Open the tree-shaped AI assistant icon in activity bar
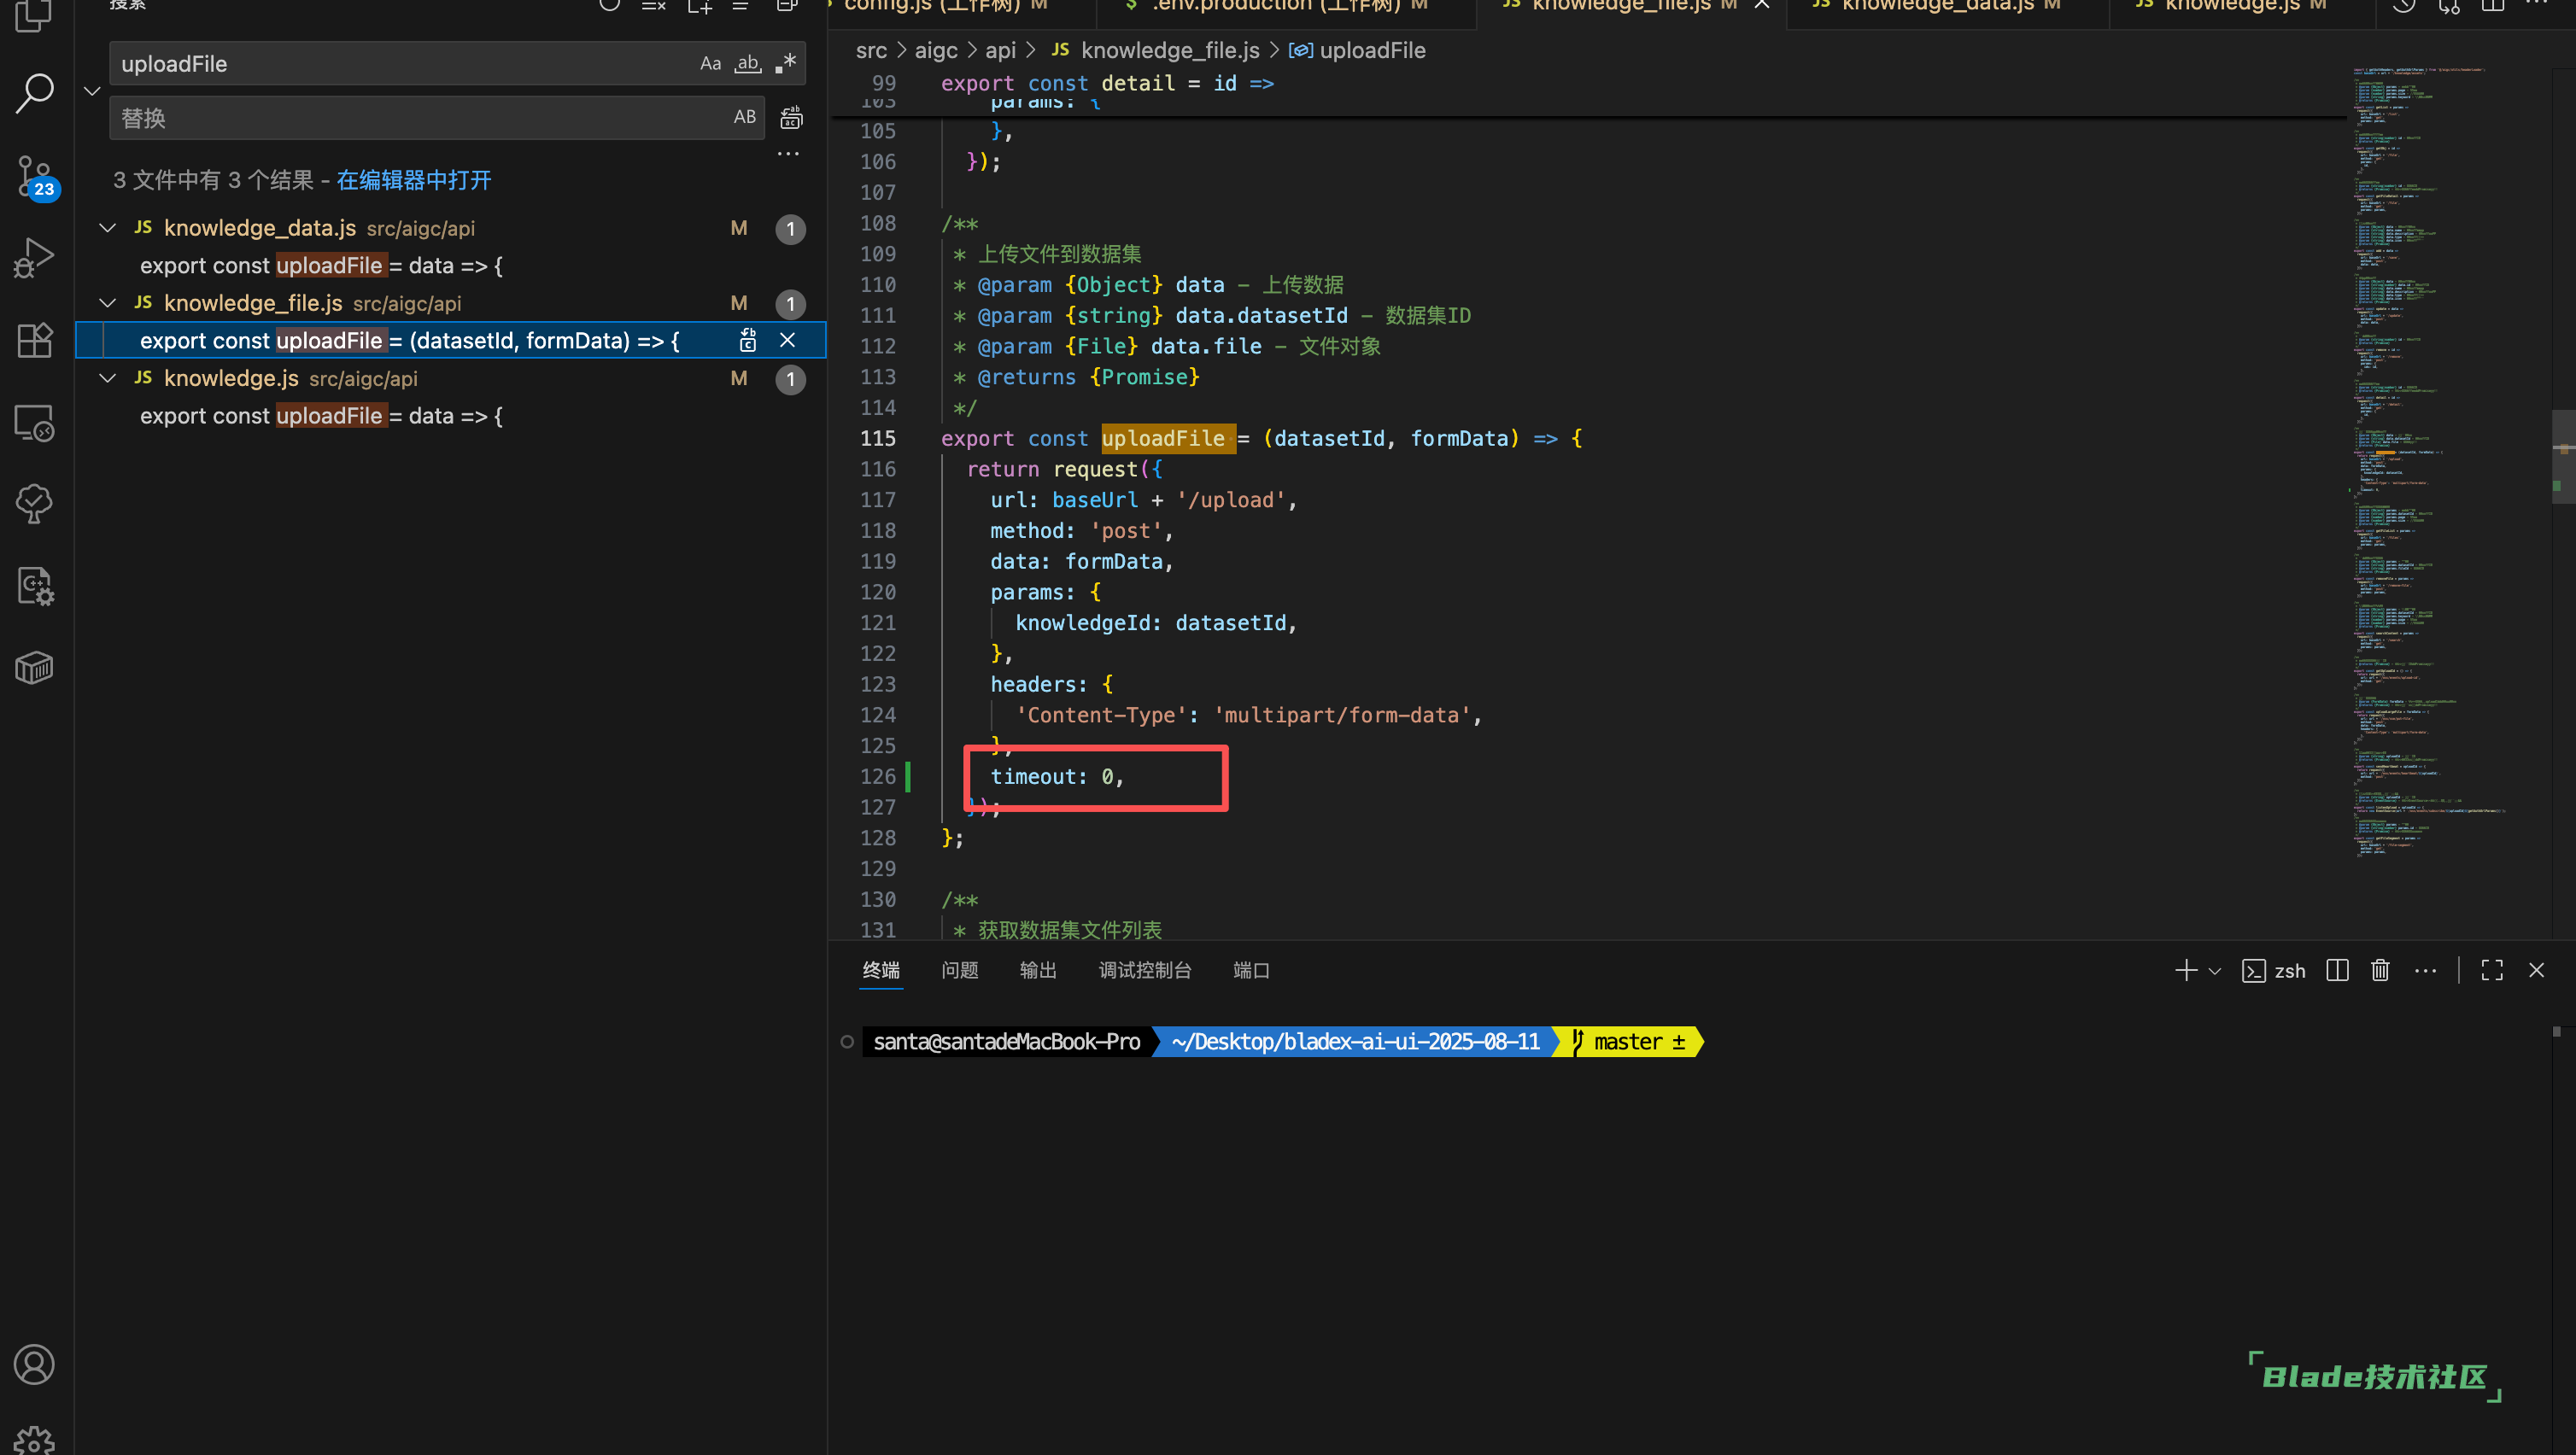The image size is (2576, 1455). tap(35, 503)
